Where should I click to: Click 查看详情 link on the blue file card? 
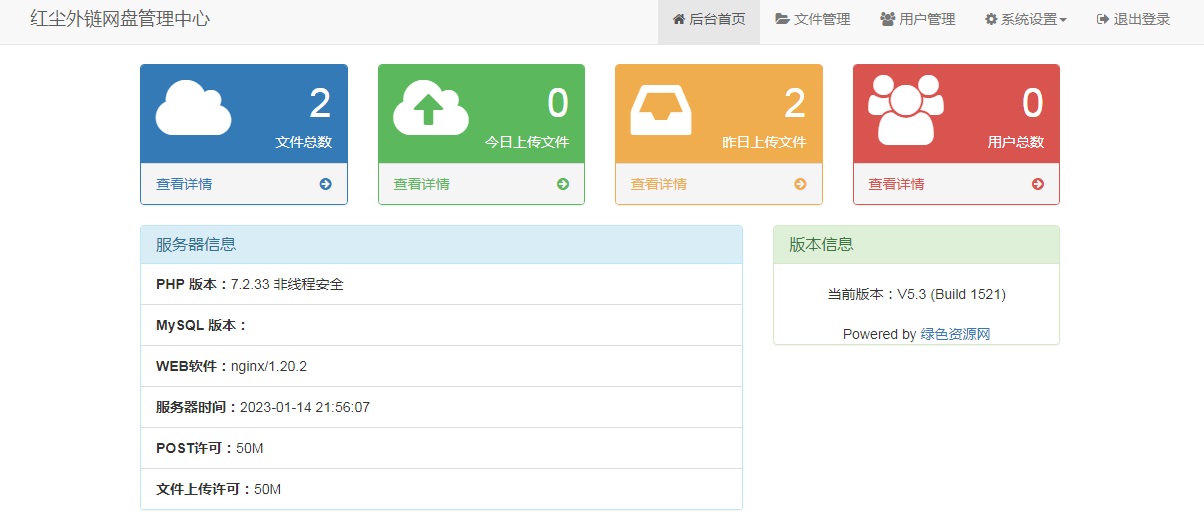point(184,184)
